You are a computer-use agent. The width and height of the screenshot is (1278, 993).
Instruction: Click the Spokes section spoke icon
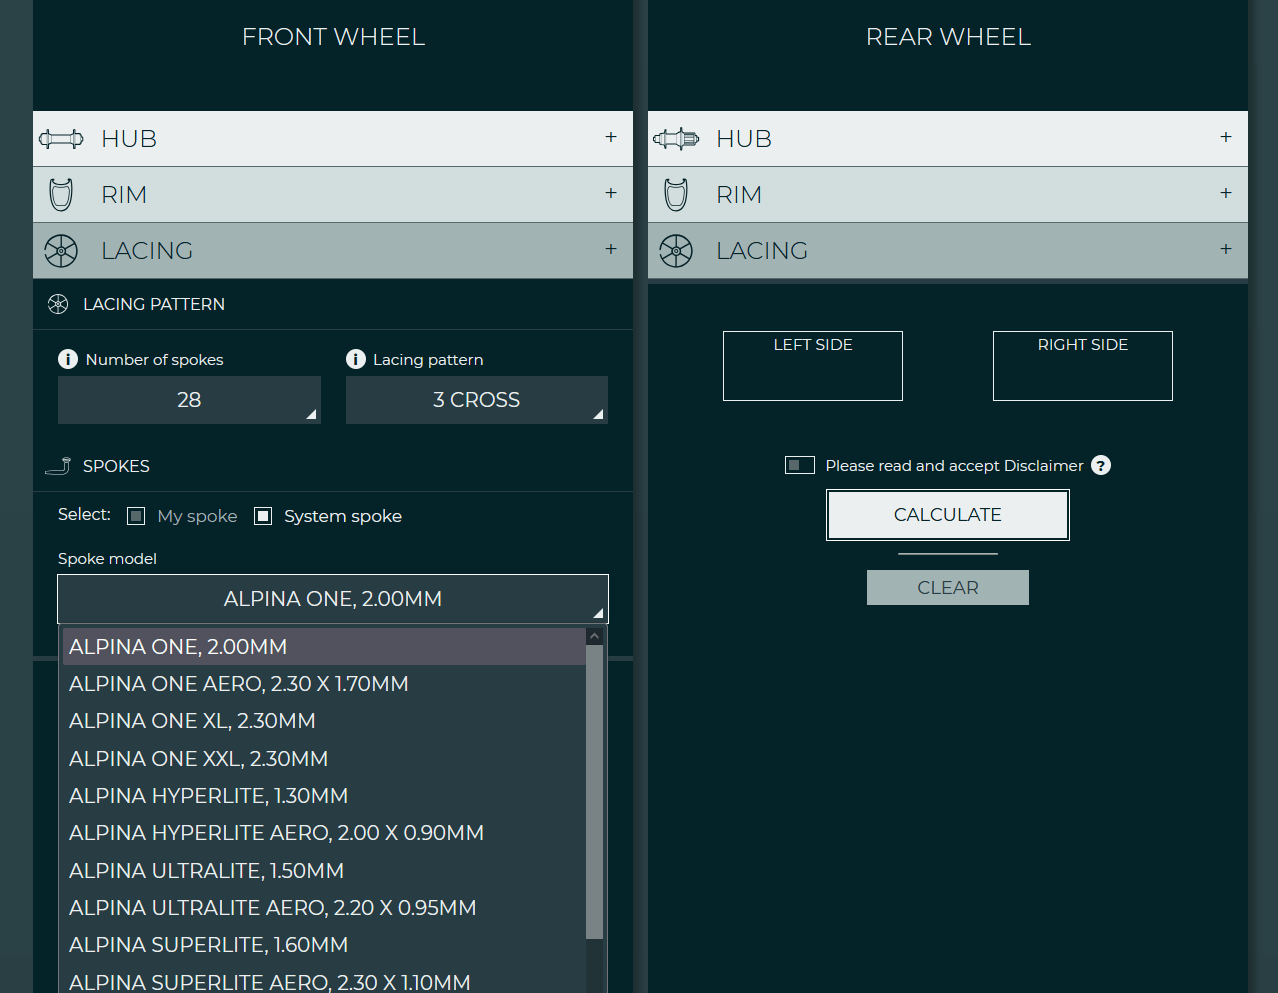(58, 466)
